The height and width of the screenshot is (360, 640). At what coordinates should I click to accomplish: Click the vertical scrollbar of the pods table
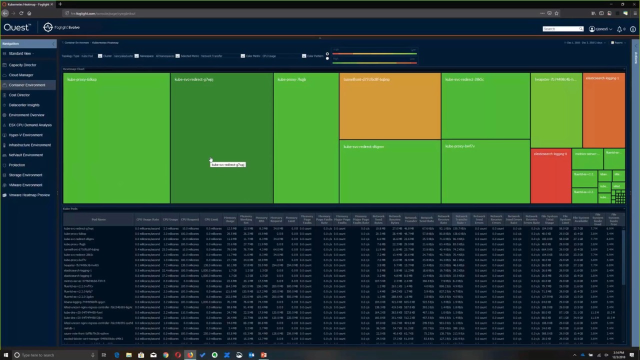pyautogui.click(x=623, y=258)
